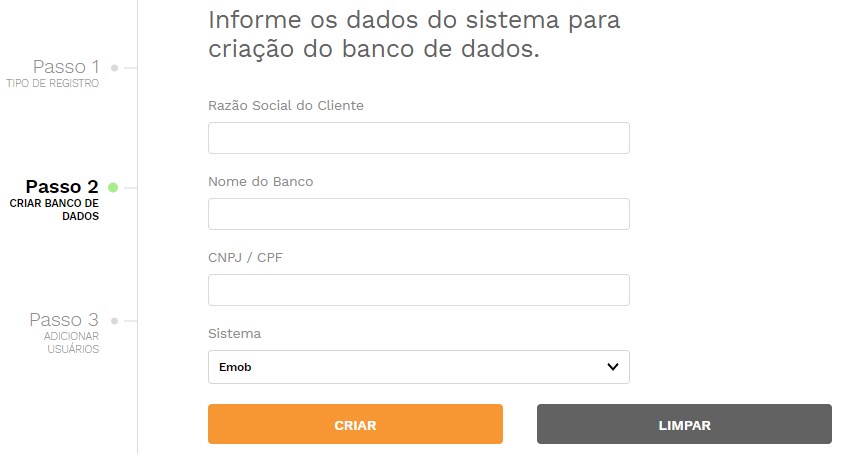The height and width of the screenshot is (454, 841).
Task: Click the orange CRIAR button
Action: (x=355, y=424)
